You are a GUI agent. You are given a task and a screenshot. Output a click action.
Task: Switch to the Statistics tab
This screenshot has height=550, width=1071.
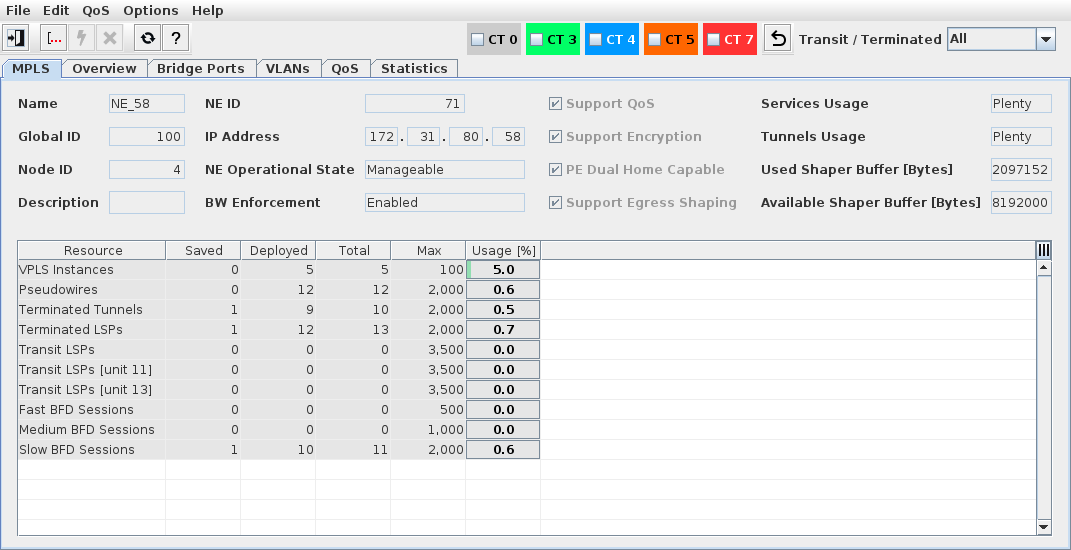click(x=414, y=68)
